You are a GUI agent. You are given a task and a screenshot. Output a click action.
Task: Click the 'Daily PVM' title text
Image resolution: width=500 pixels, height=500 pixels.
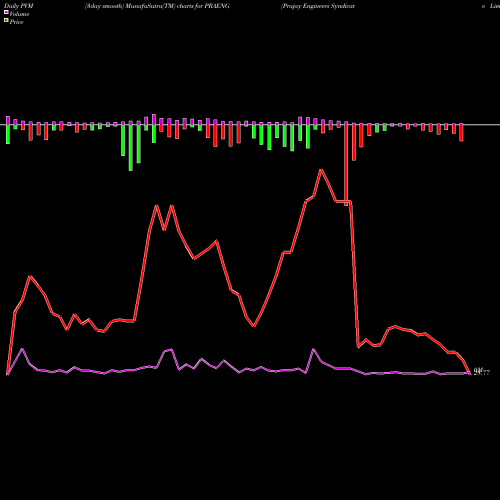(19, 6)
